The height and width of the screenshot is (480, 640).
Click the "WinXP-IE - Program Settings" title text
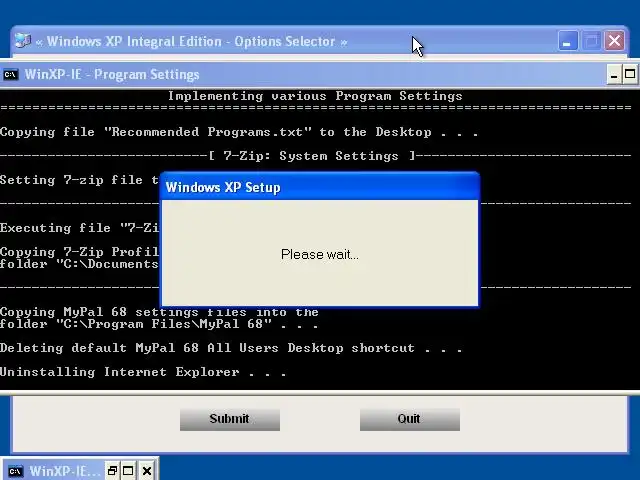tap(112, 75)
